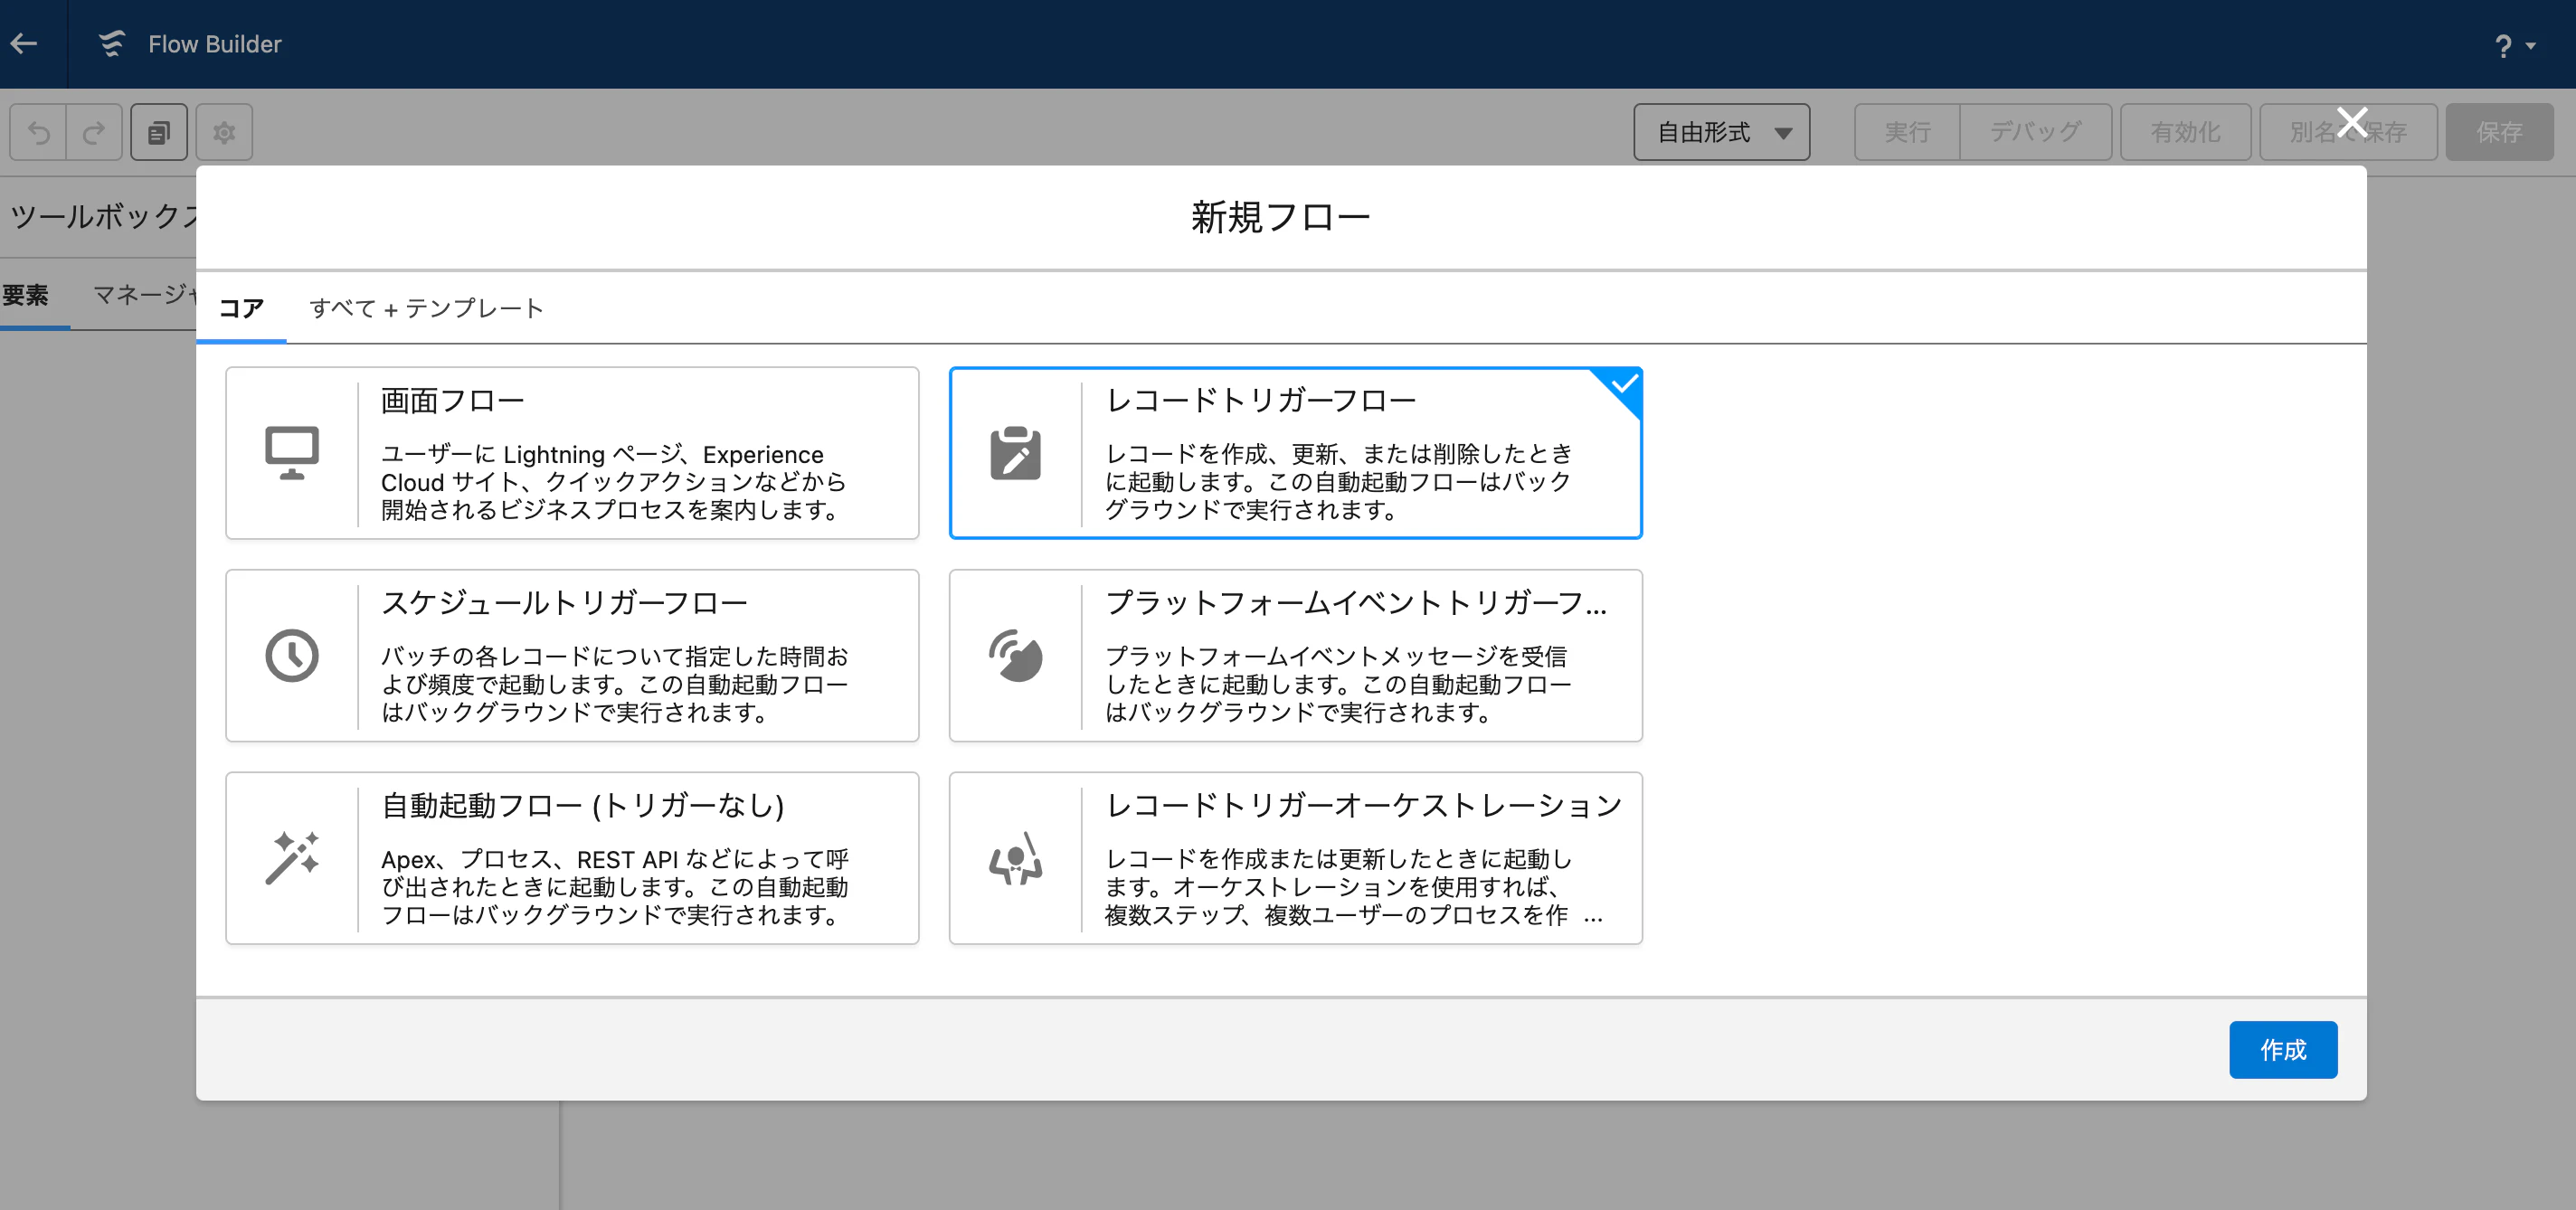
Task: Click the デバッグ button
Action: tap(2035, 132)
